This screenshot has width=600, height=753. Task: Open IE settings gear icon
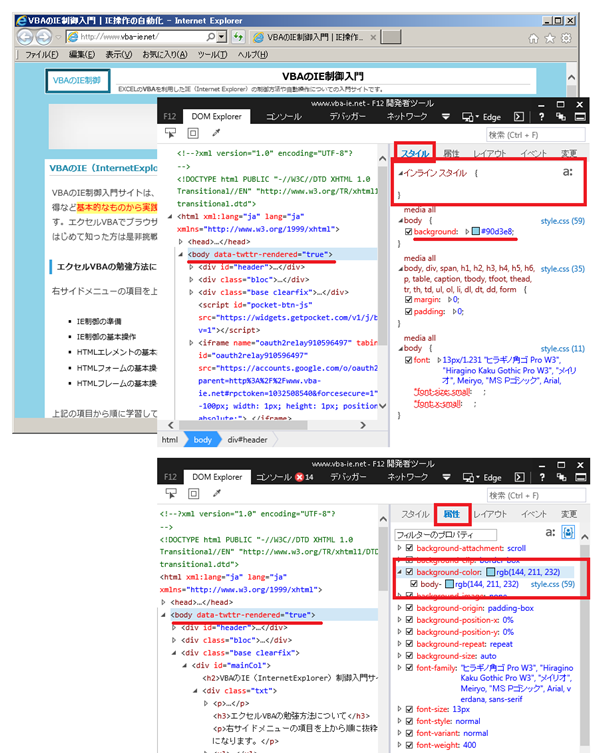[566, 38]
